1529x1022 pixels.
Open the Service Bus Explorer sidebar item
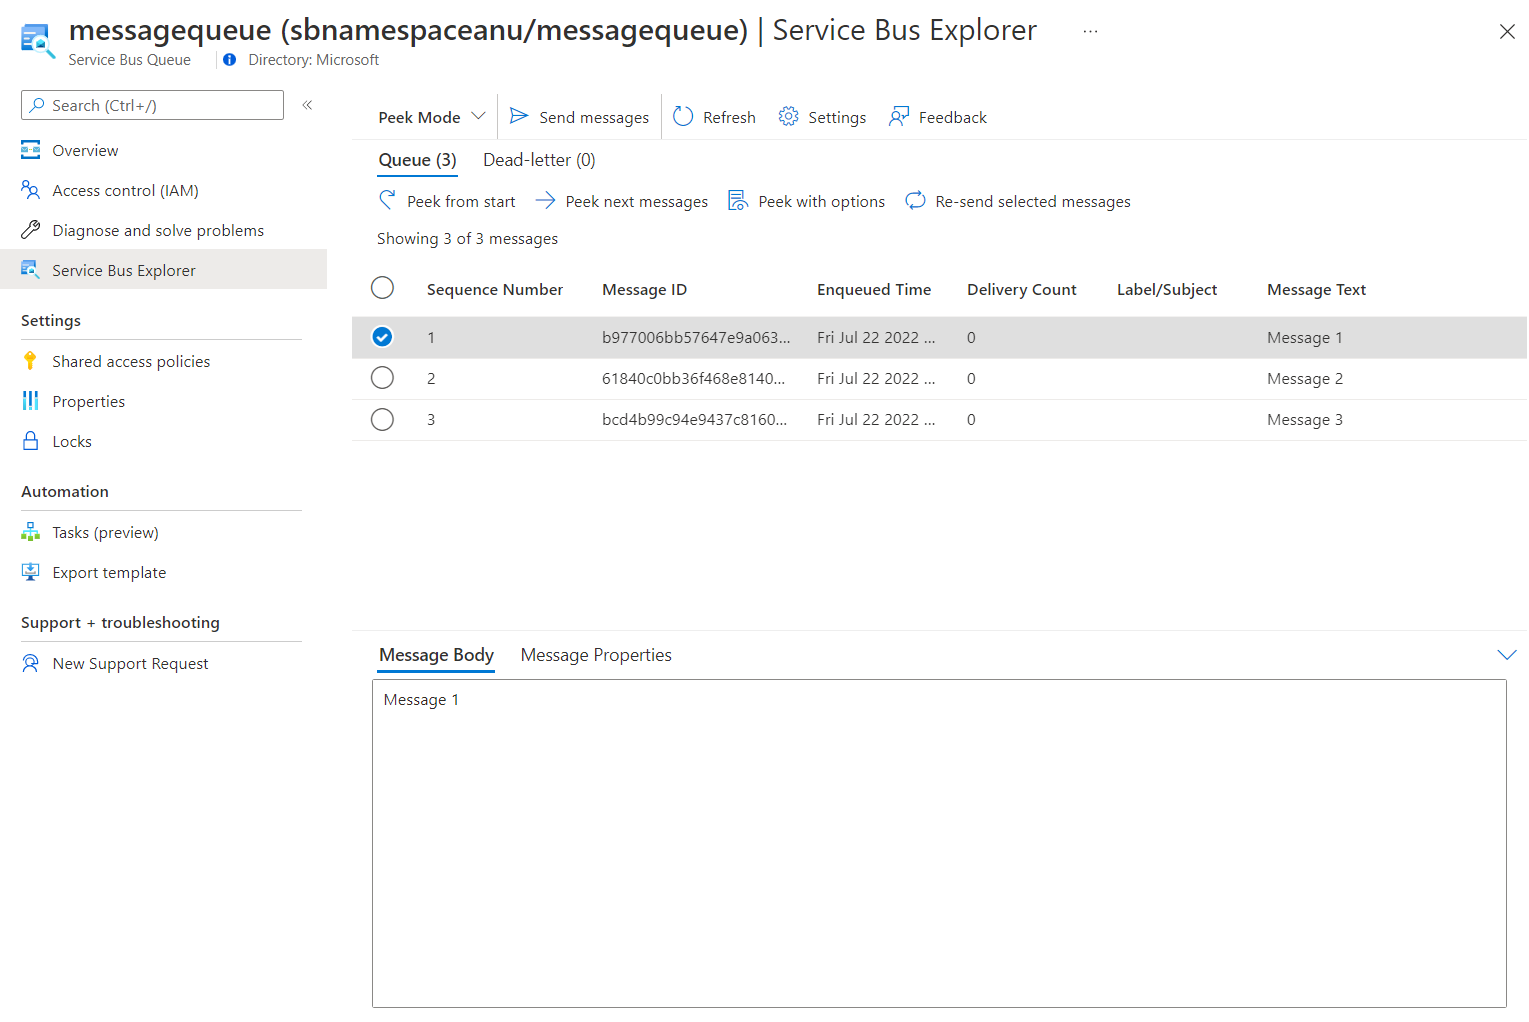123,270
